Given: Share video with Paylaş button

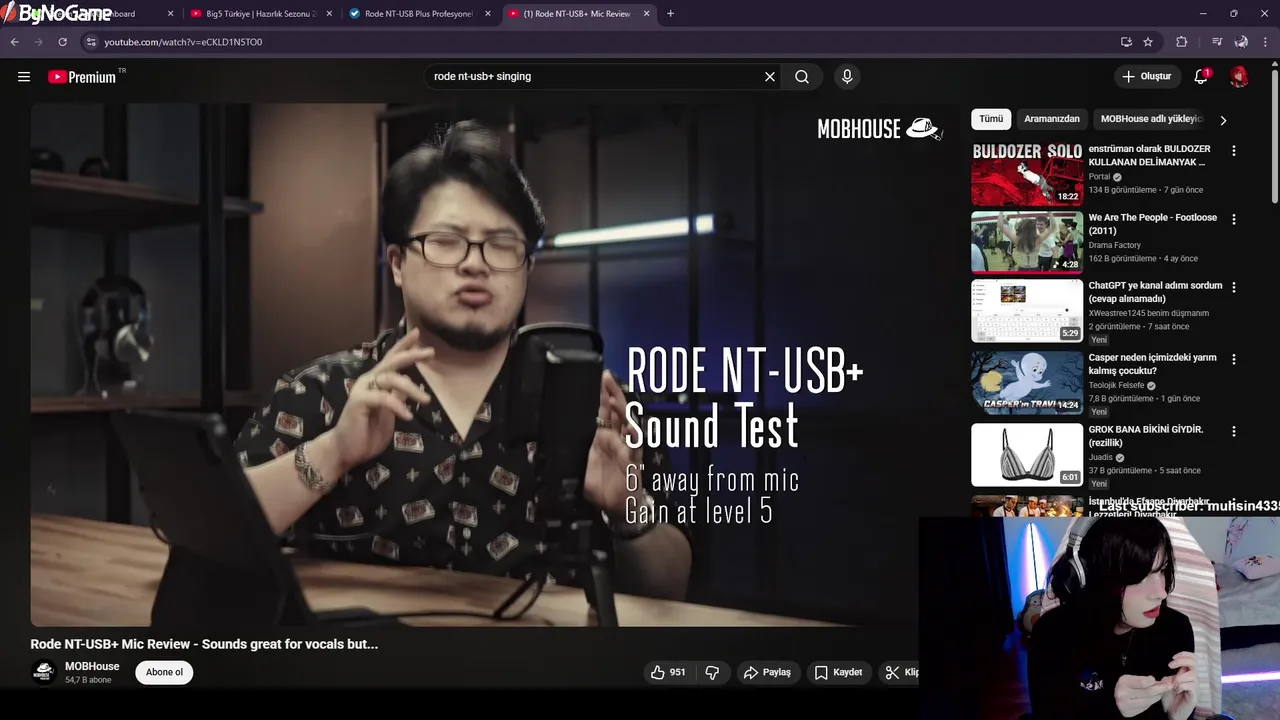Looking at the screenshot, I should (x=767, y=672).
